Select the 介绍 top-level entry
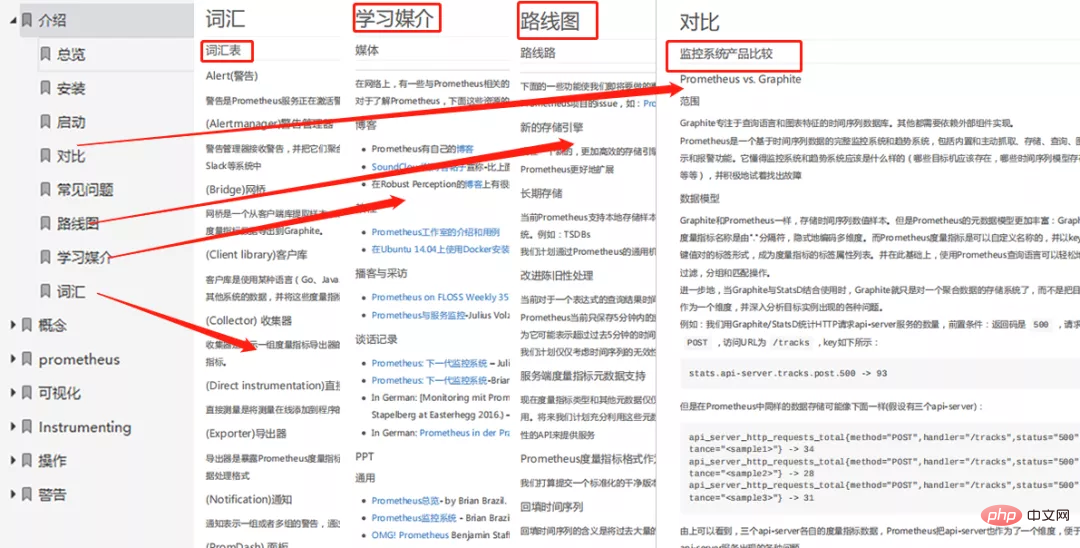The height and width of the screenshot is (548, 1080). click(x=52, y=20)
